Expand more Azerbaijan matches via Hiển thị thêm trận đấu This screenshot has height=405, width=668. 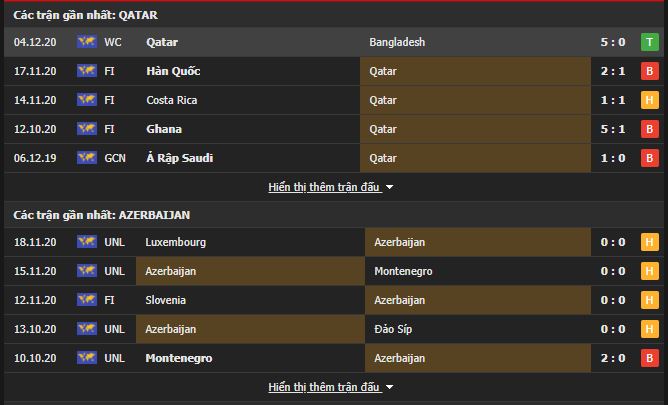[324, 387]
